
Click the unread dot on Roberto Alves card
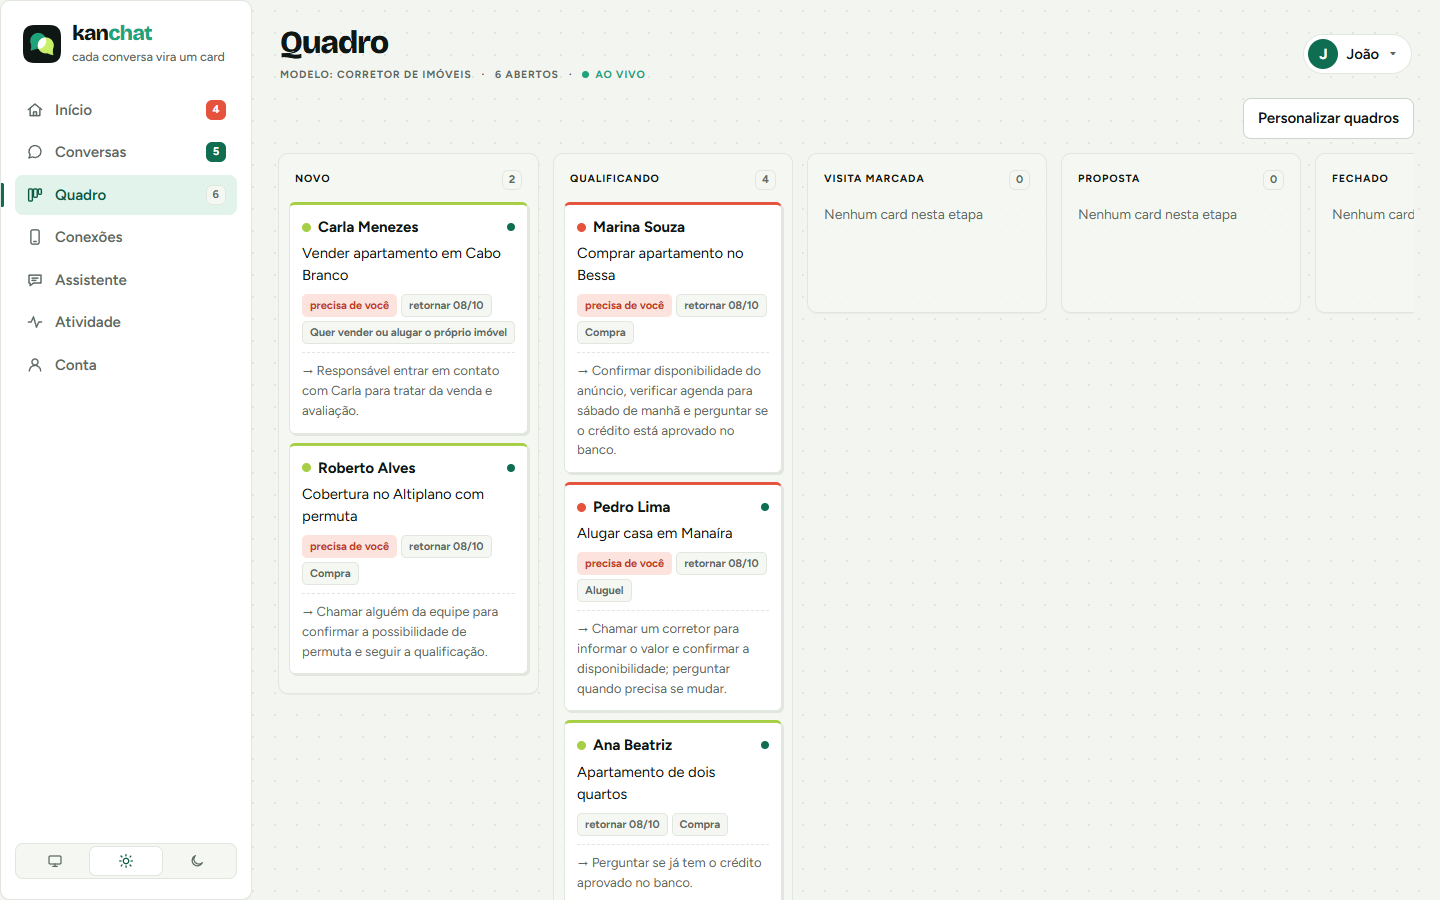pos(511,468)
